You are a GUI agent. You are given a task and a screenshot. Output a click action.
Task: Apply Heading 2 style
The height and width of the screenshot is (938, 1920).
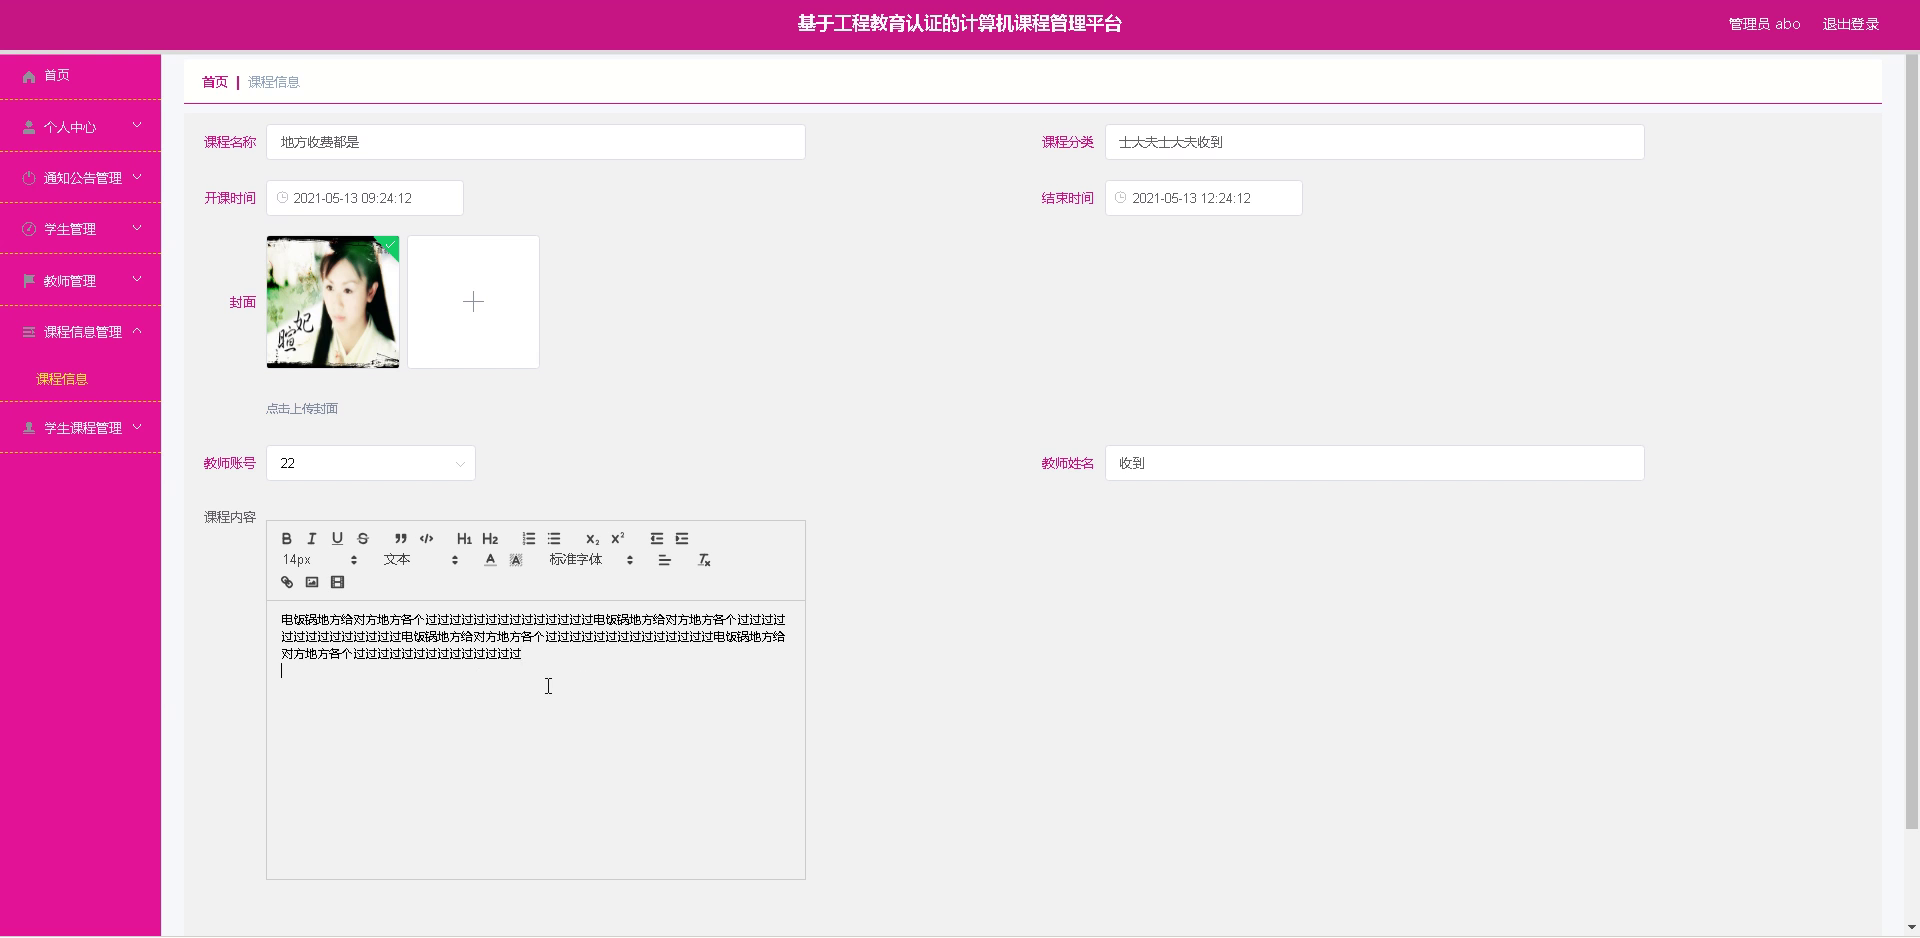pos(490,538)
